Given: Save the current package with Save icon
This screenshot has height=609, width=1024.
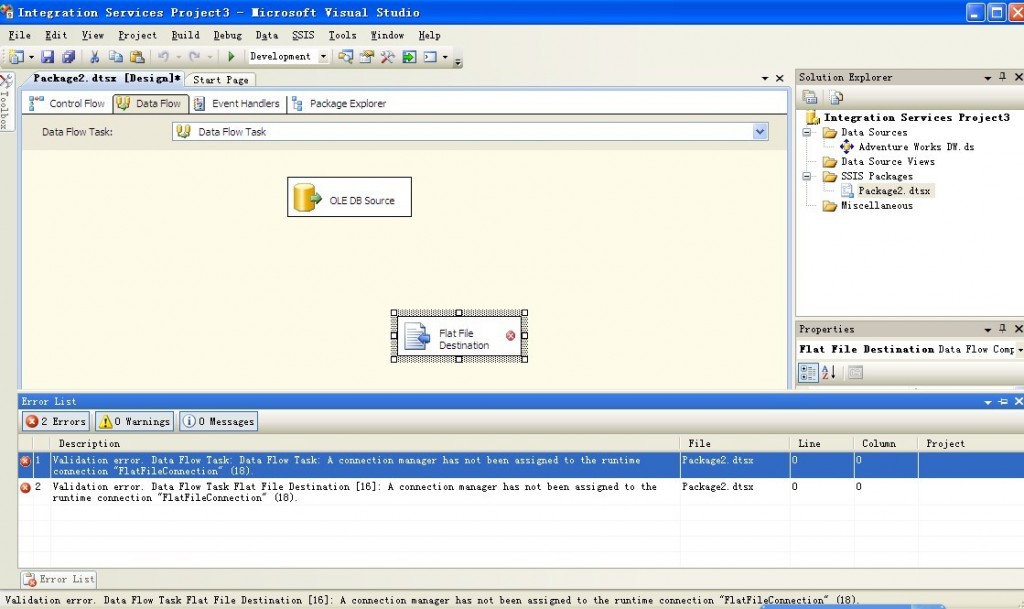Looking at the screenshot, I should click(x=48, y=57).
